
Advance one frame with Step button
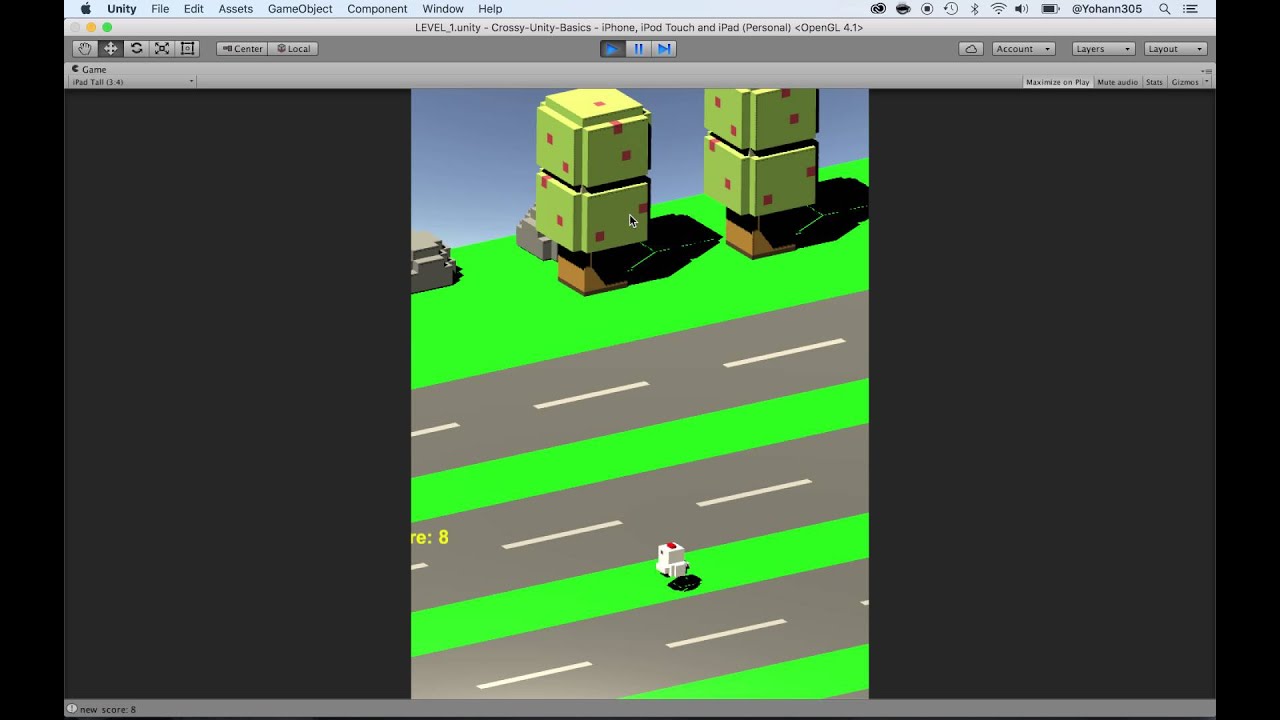tap(664, 48)
